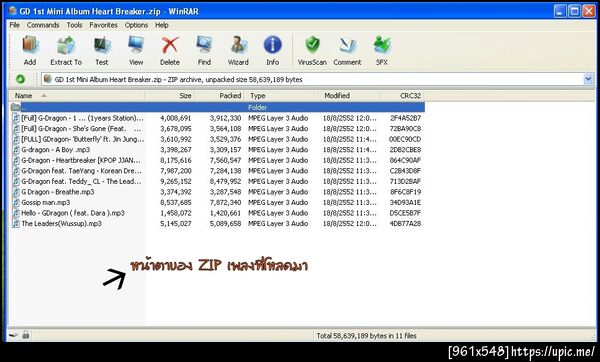Click folder icon of parent folder row
Viewport: 600px width, 362px height.
coord(15,107)
